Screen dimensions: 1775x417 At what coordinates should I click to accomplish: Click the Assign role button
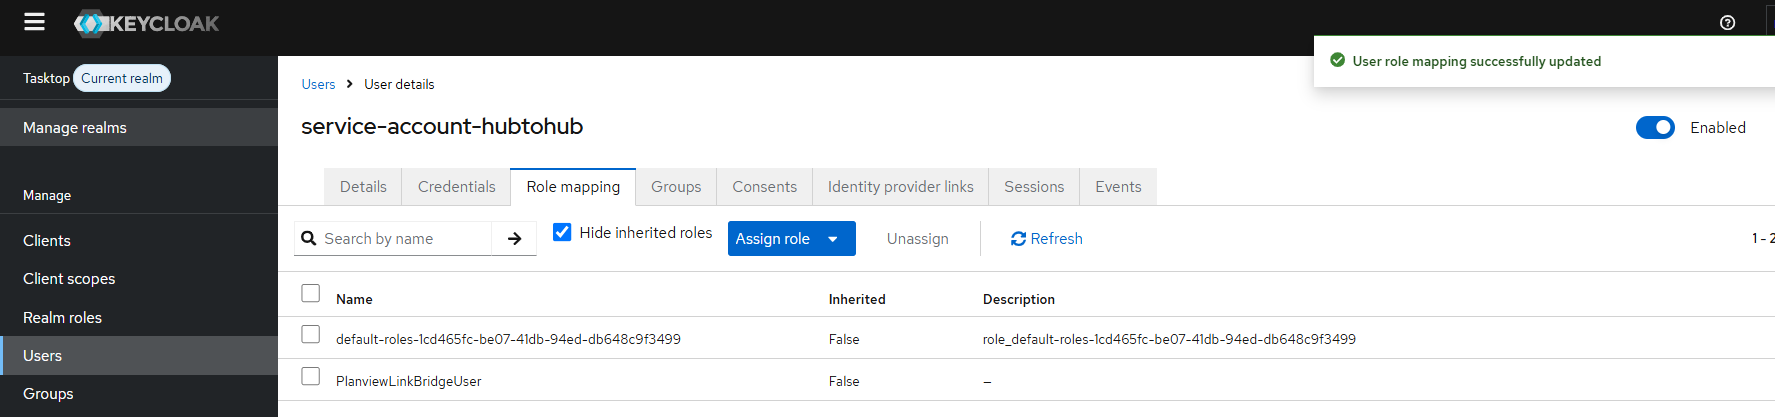[x=792, y=239]
